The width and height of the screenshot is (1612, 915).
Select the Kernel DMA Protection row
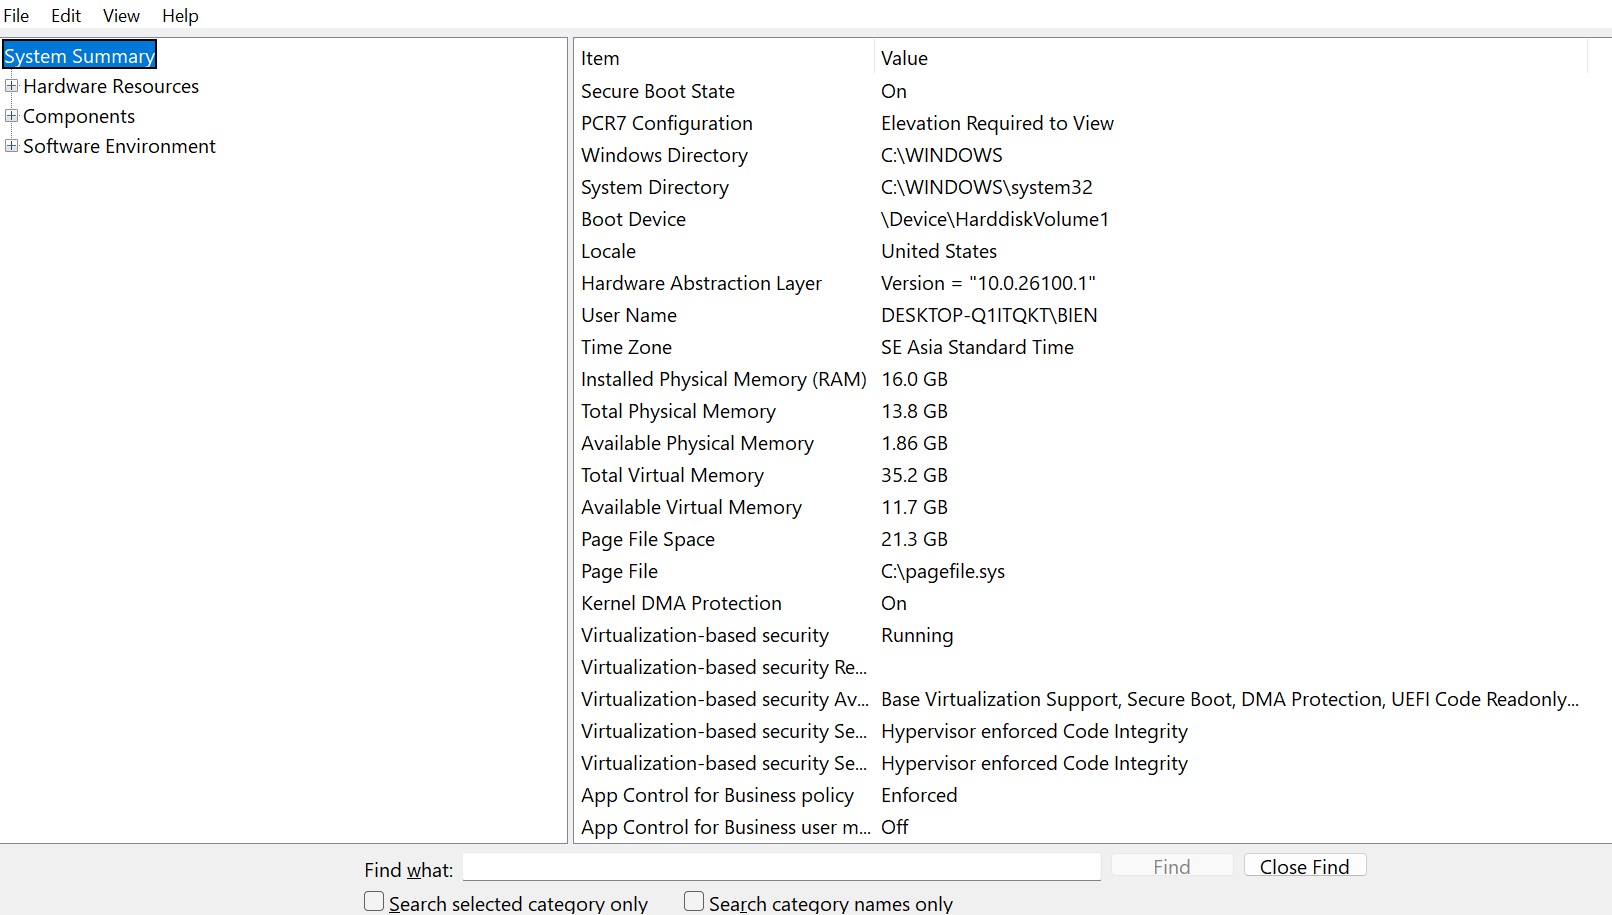pyautogui.click(x=681, y=603)
